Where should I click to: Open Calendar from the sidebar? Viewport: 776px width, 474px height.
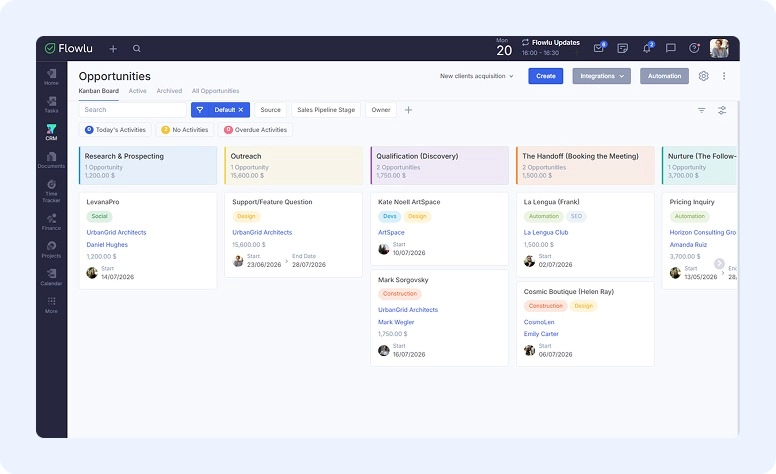click(x=51, y=278)
